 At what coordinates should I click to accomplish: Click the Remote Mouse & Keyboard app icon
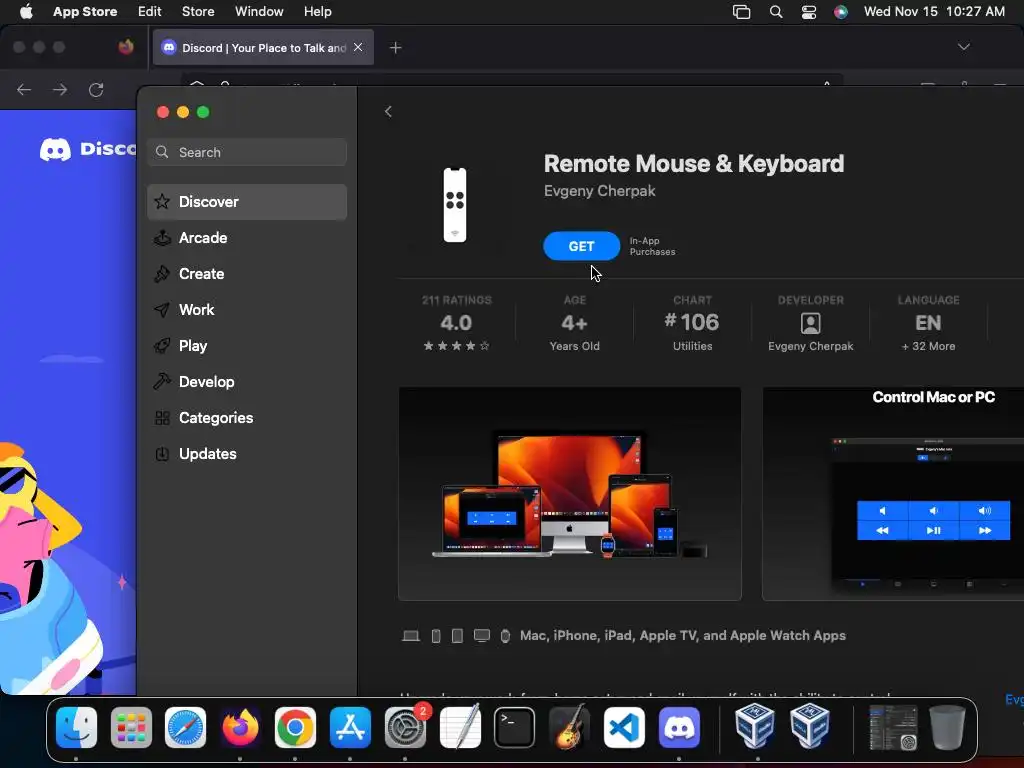click(x=455, y=205)
